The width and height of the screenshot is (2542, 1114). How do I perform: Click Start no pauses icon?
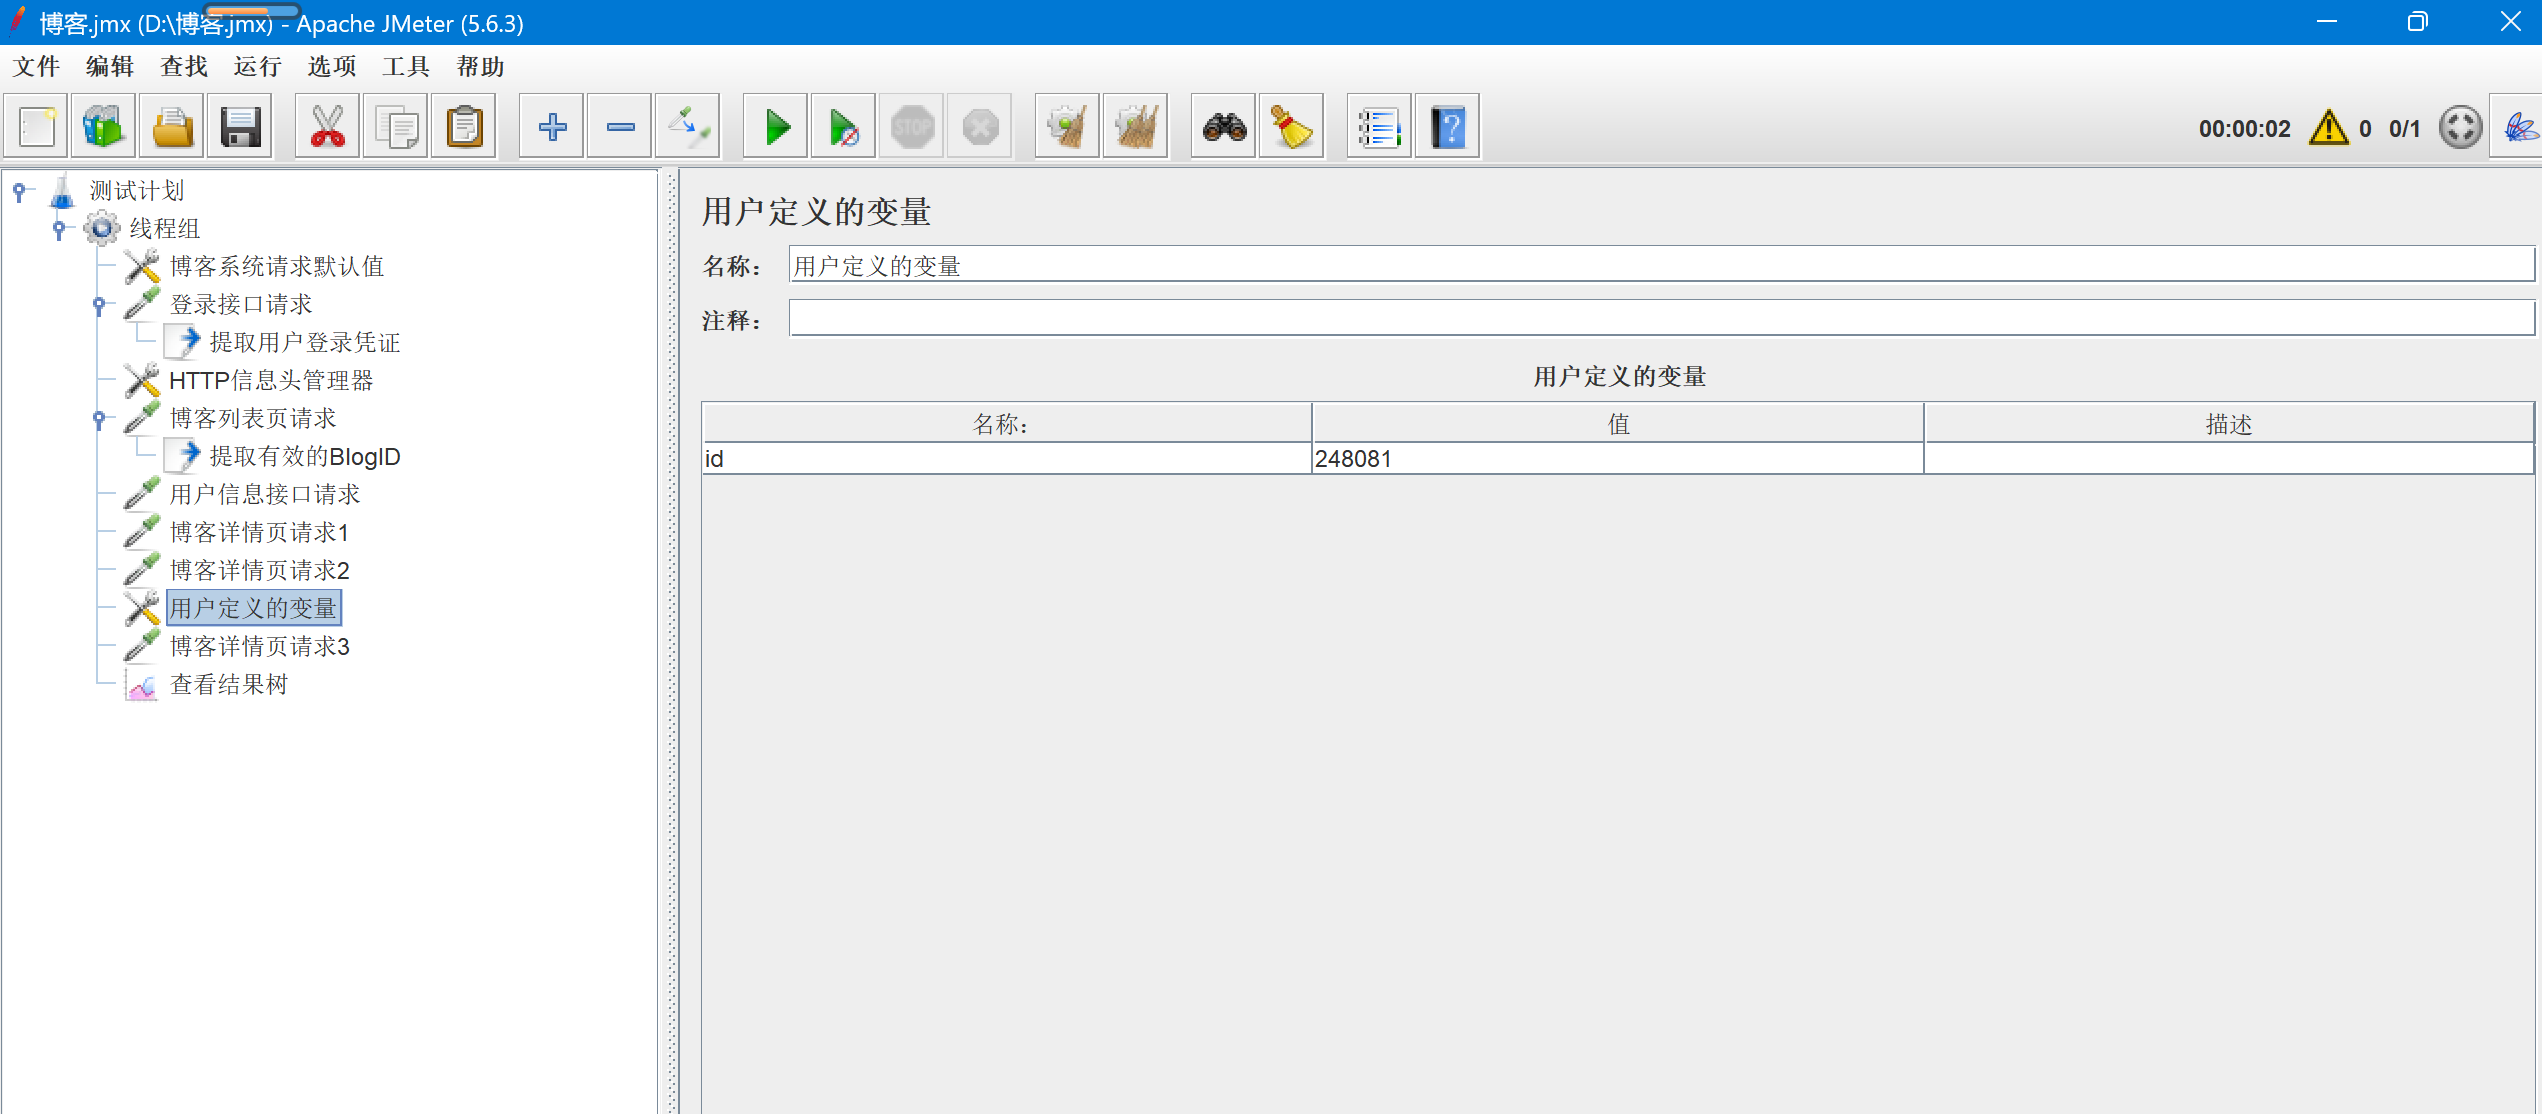point(844,128)
